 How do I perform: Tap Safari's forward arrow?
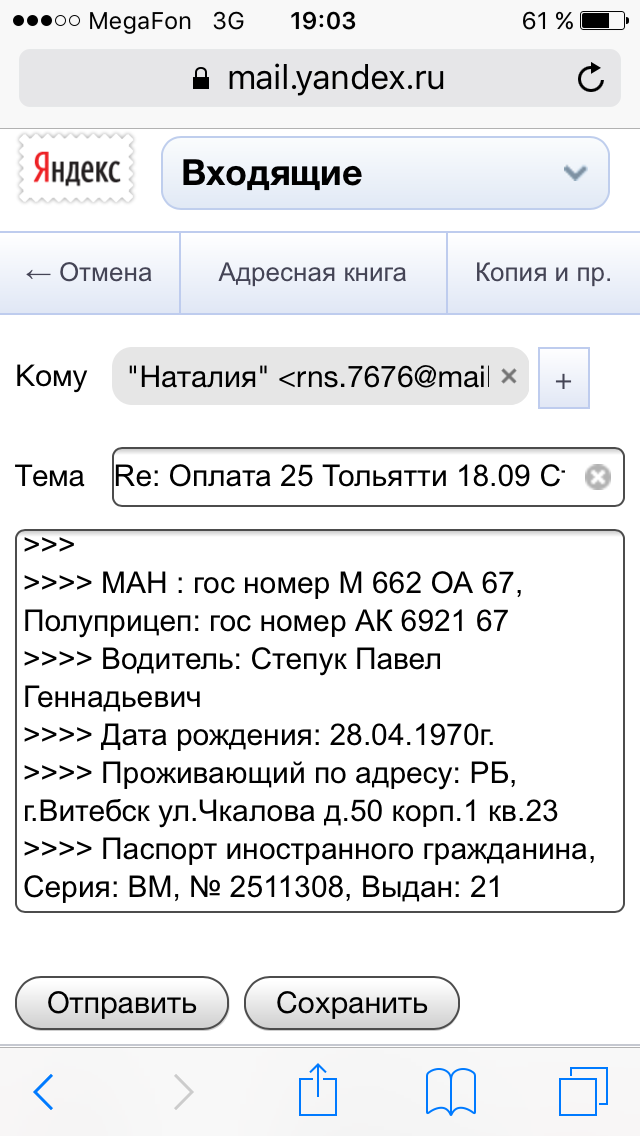[183, 1092]
